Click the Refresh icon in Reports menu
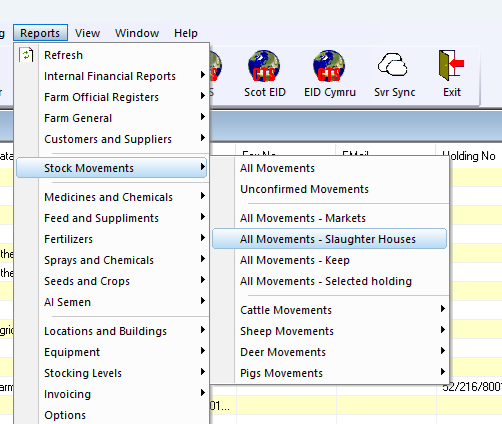Image resolution: width=502 pixels, height=424 pixels. (x=26, y=55)
